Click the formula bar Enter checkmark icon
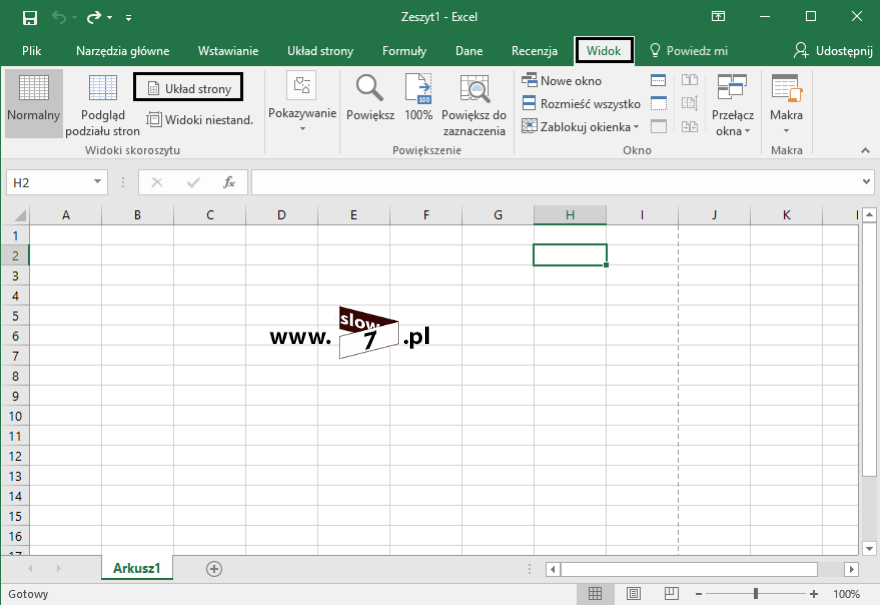Viewport: 880px width, 605px height. tap(194, 182)
